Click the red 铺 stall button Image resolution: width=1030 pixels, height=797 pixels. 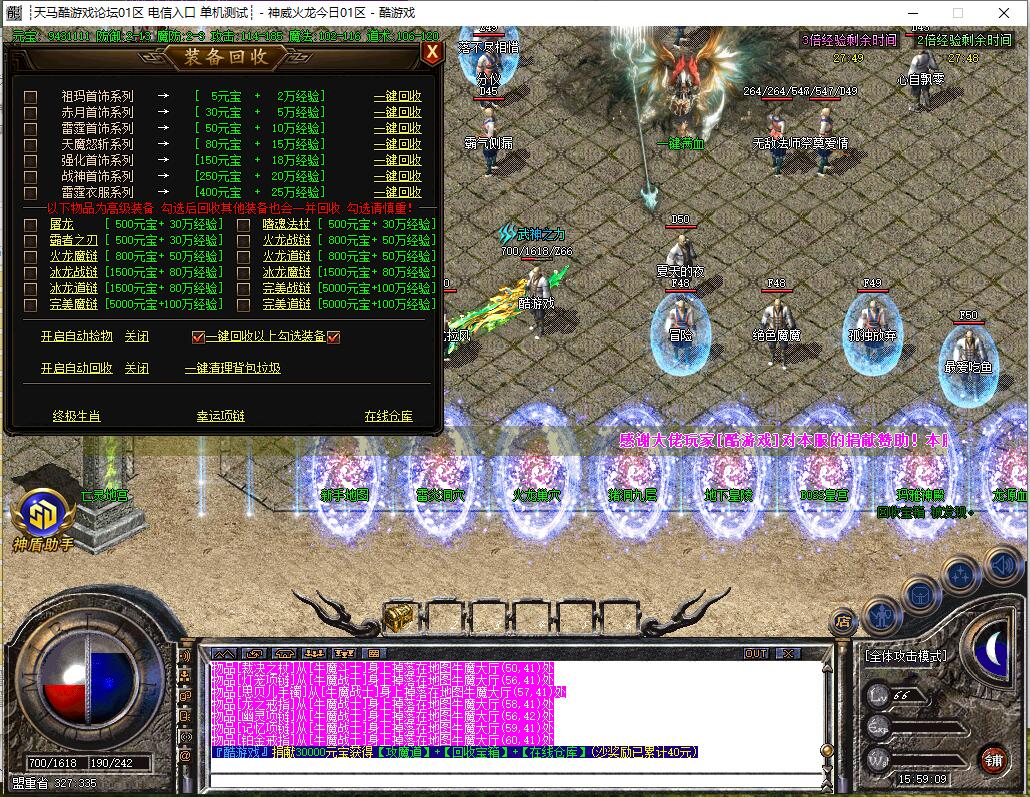993,759
